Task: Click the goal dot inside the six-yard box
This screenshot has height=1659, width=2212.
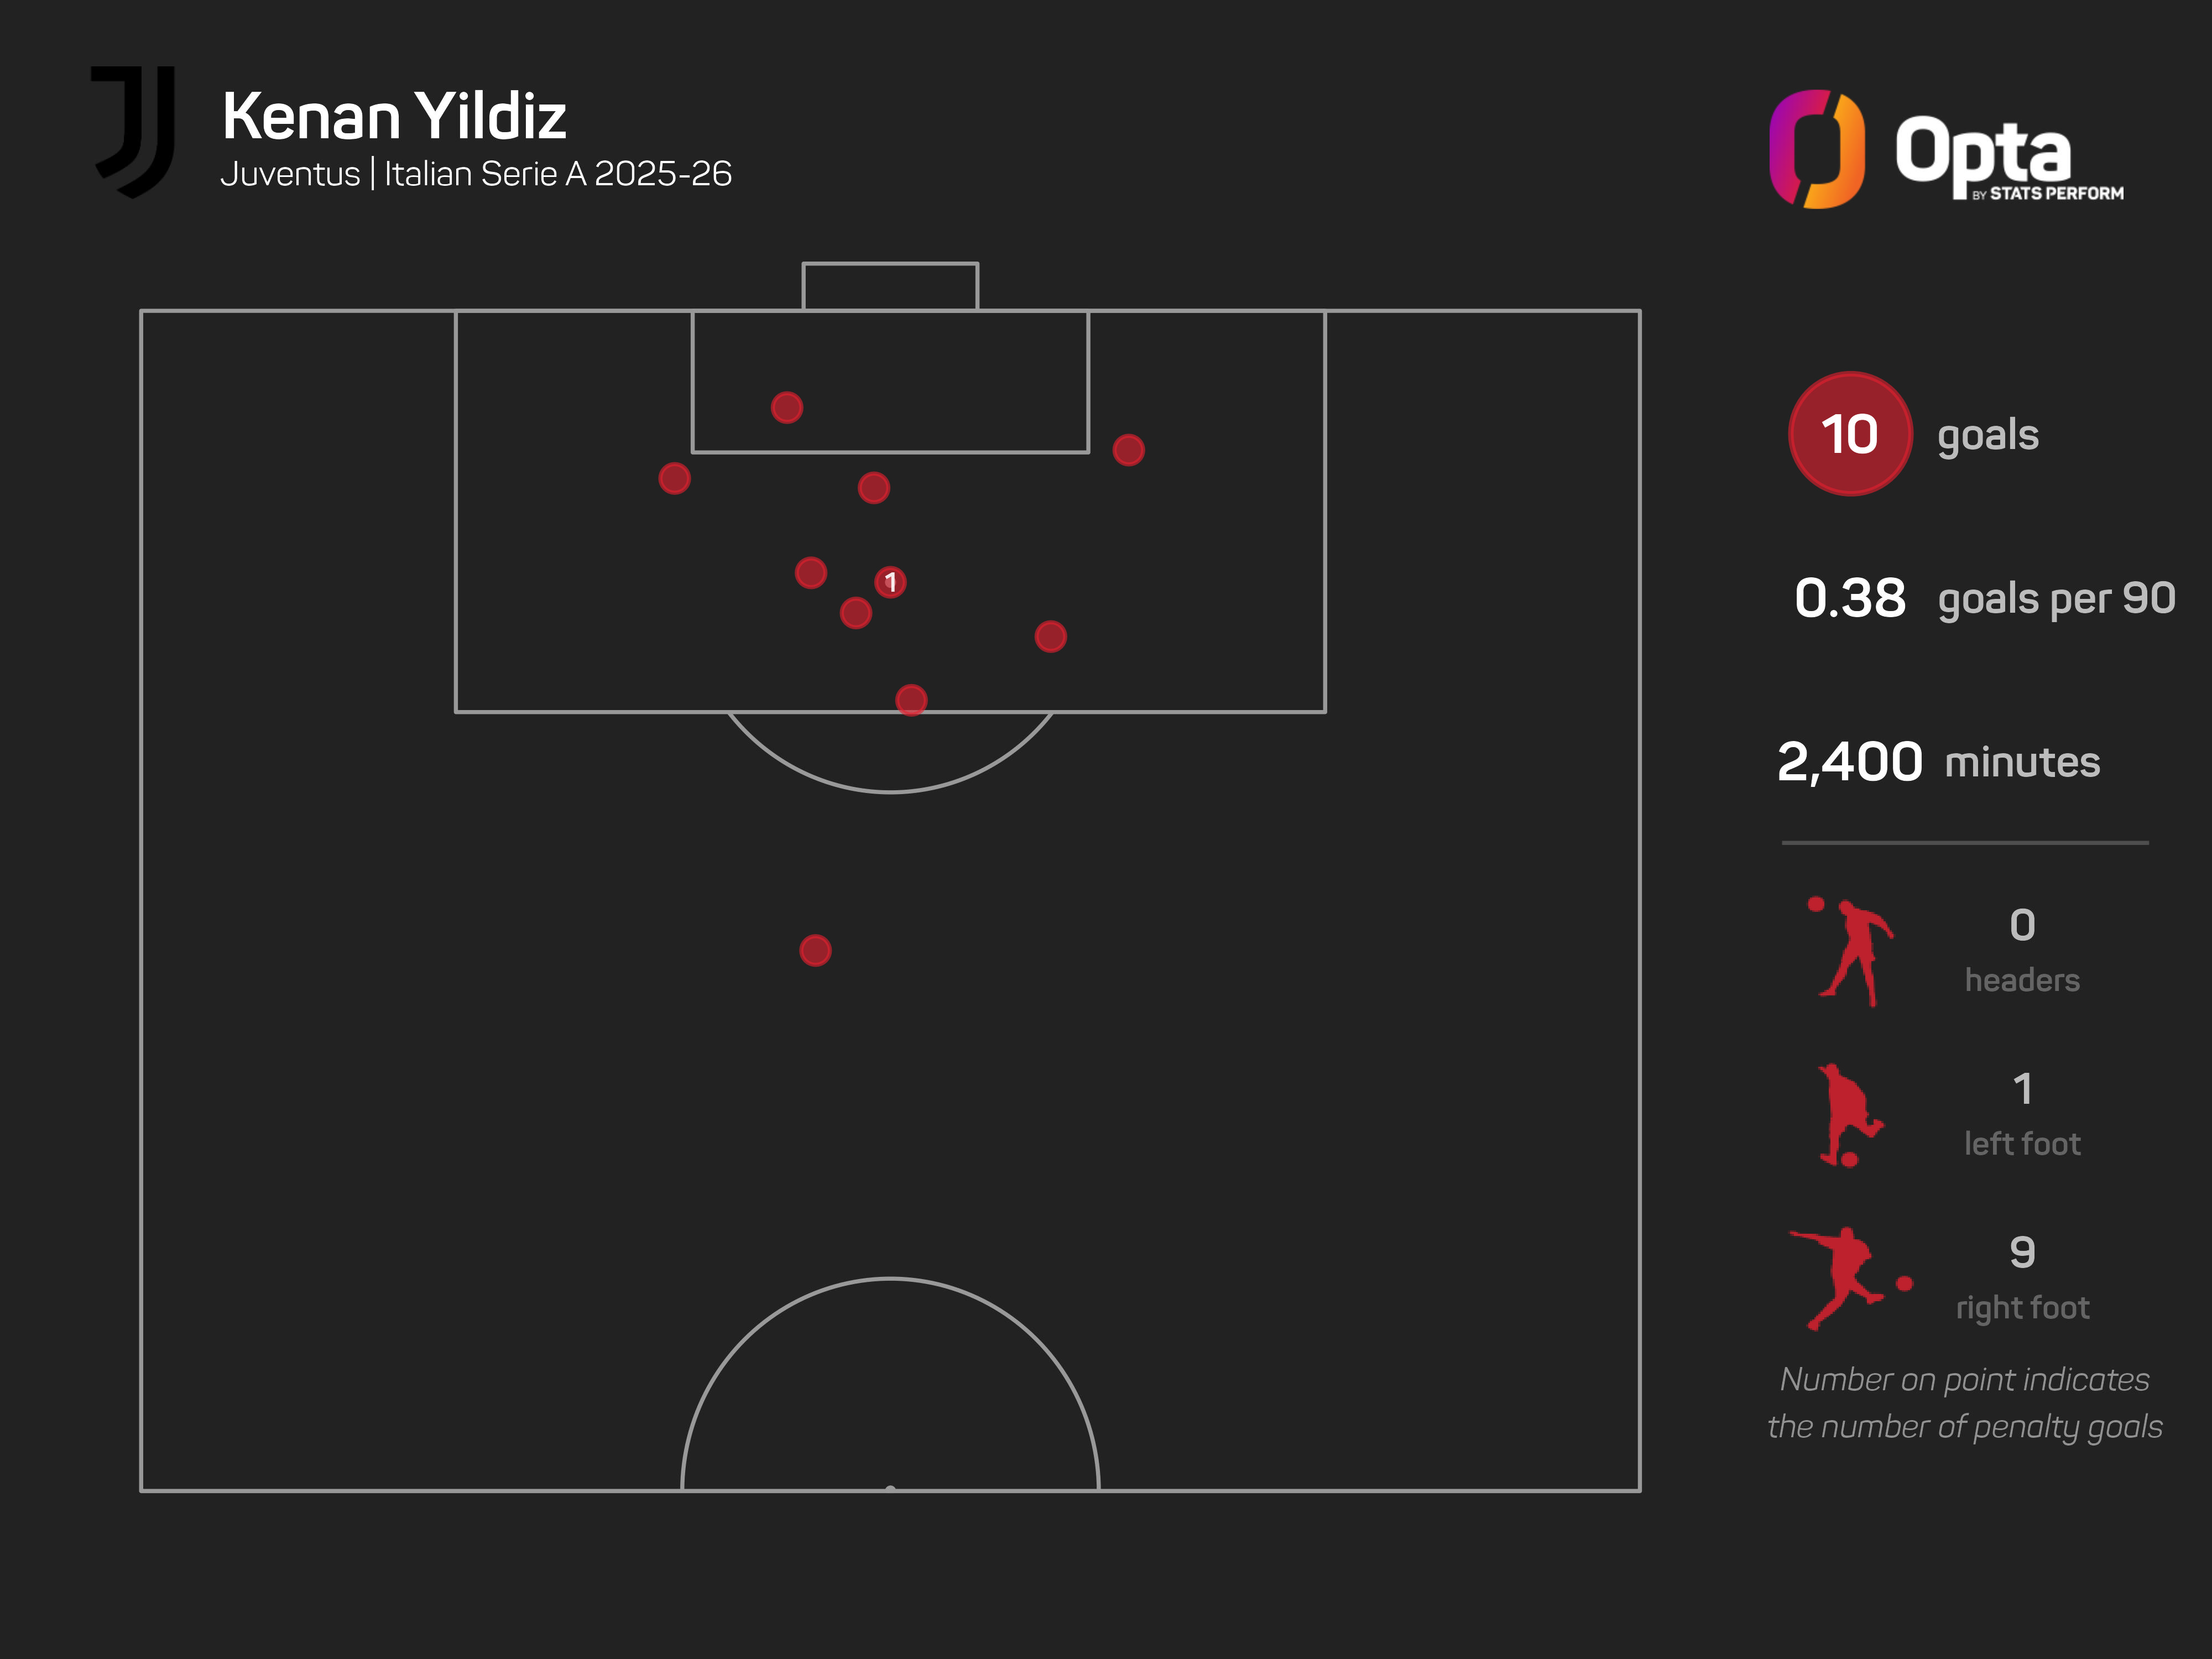Action: (787, 407)
